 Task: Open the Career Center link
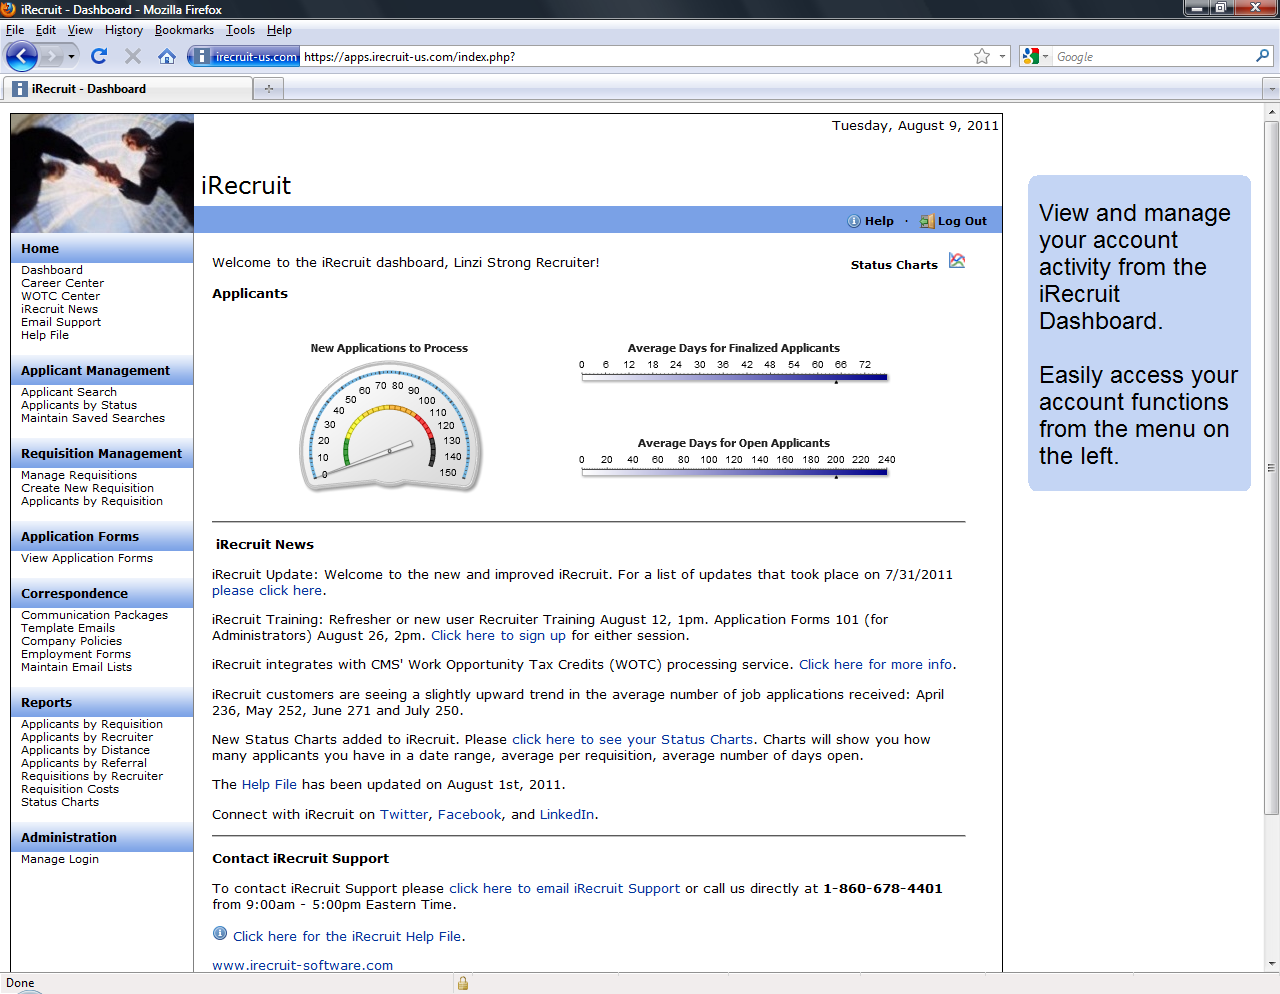[x=62, y=283]
